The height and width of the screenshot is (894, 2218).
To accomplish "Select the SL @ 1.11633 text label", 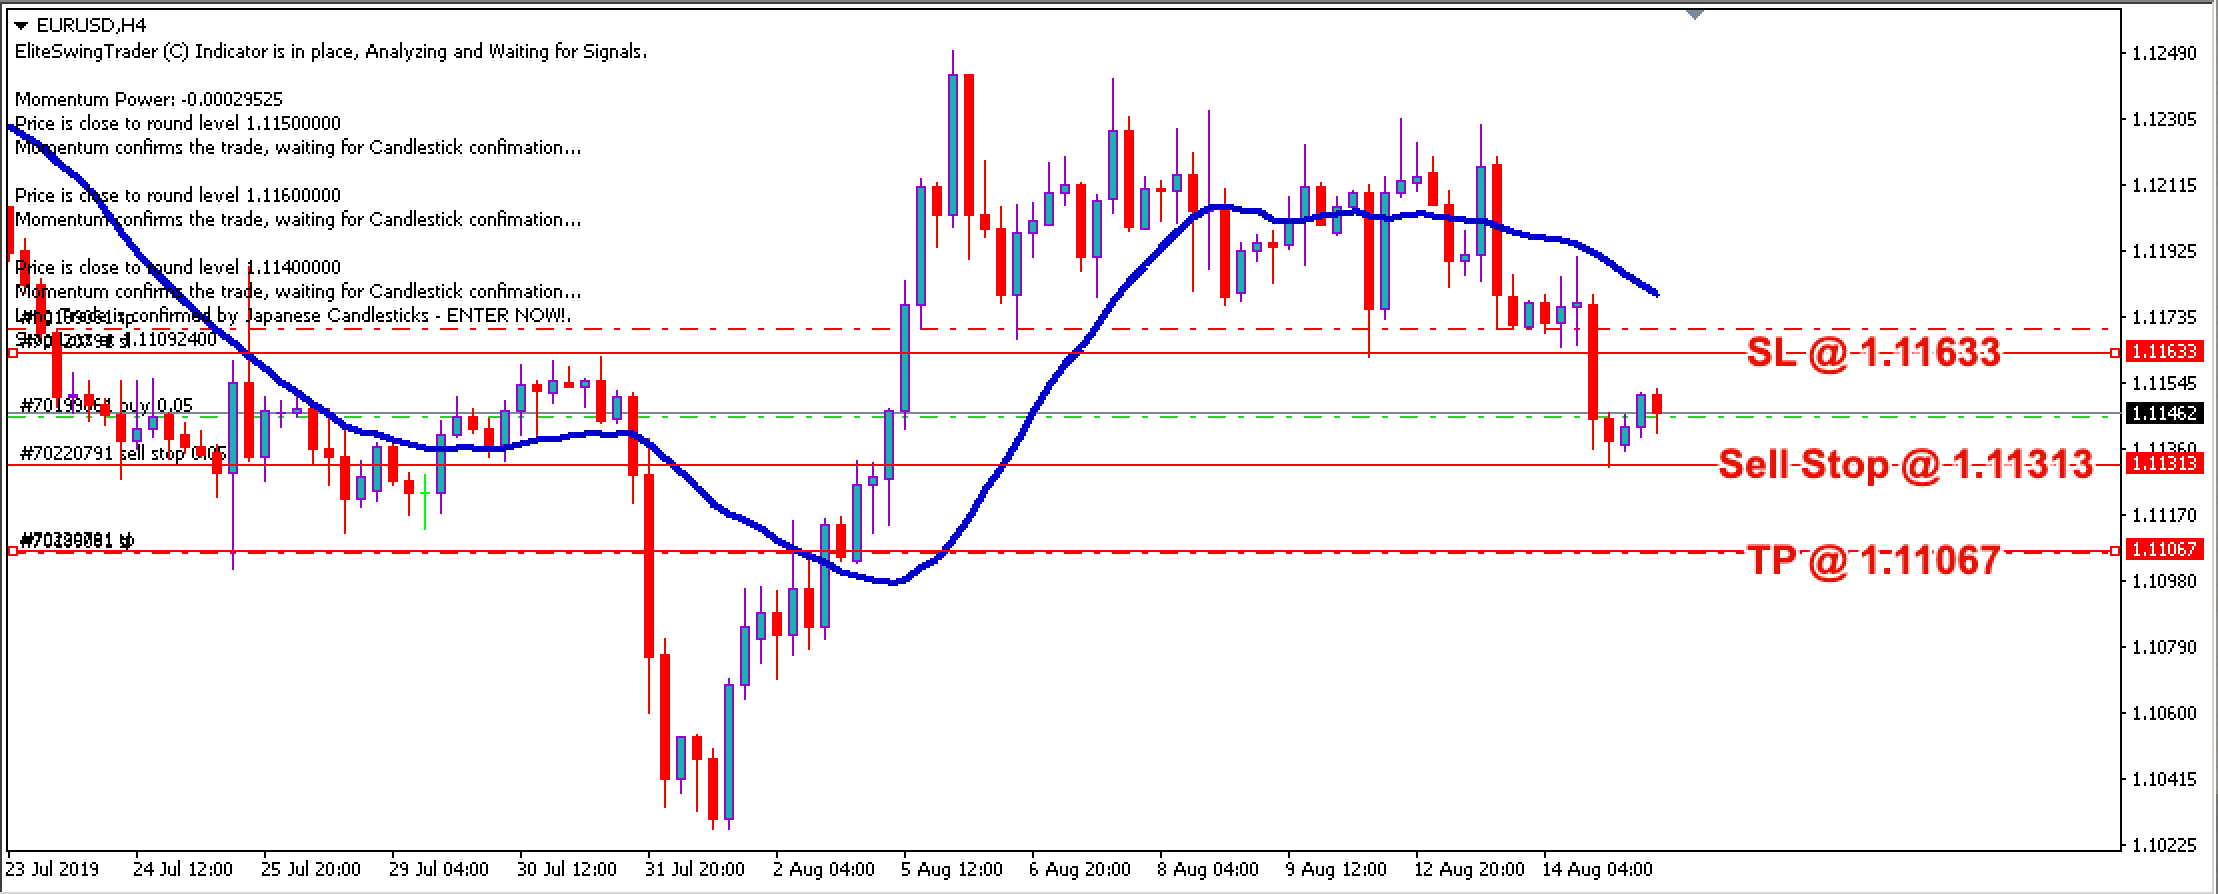I will 1873,352.
